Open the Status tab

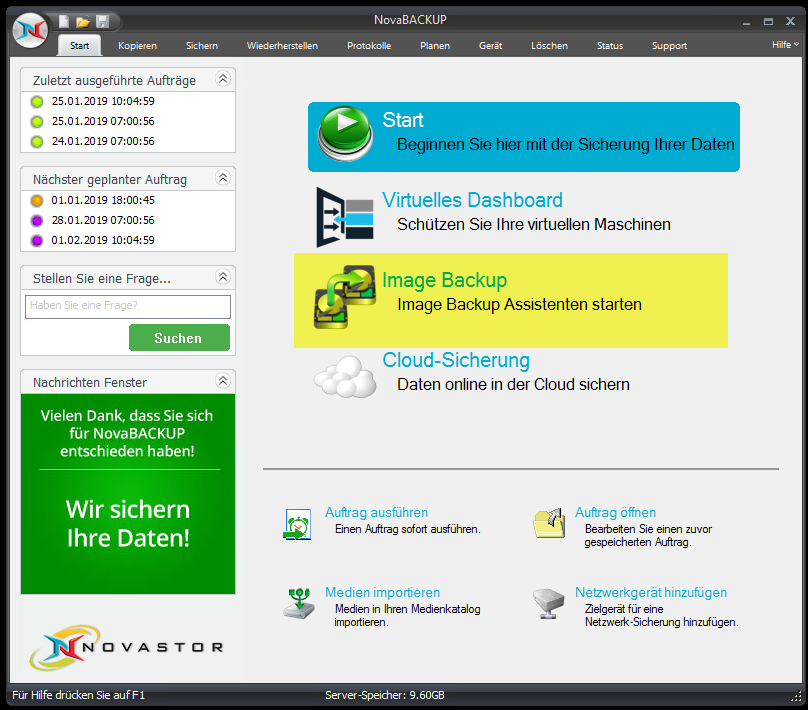point(610,45)
